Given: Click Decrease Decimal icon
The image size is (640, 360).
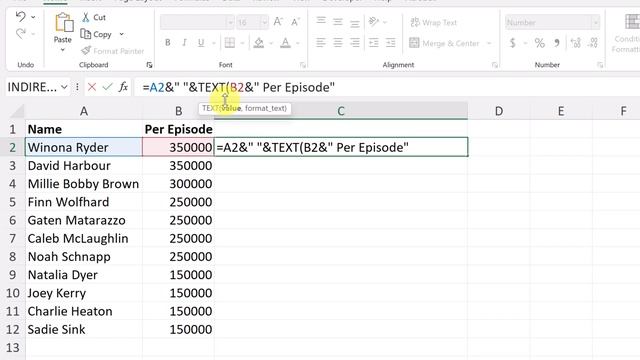Looking at the screenshot, I should [x=593, y=42].
